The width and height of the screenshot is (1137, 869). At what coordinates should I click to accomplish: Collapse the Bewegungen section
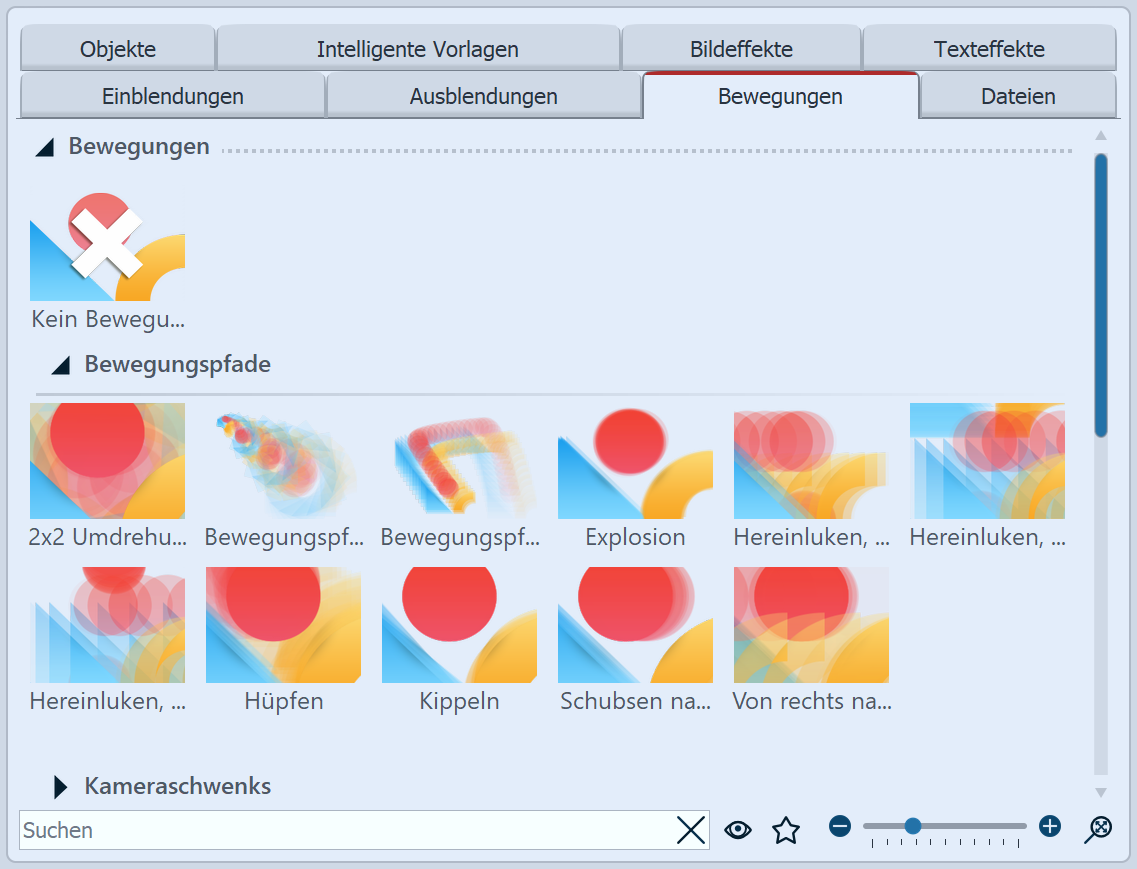[44, 146]
